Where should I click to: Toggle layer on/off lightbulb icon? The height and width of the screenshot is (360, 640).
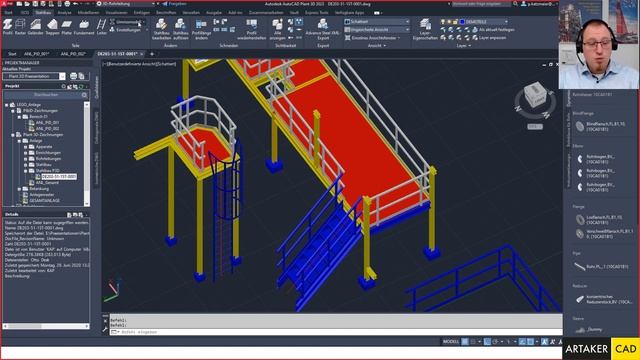point(443,22)
